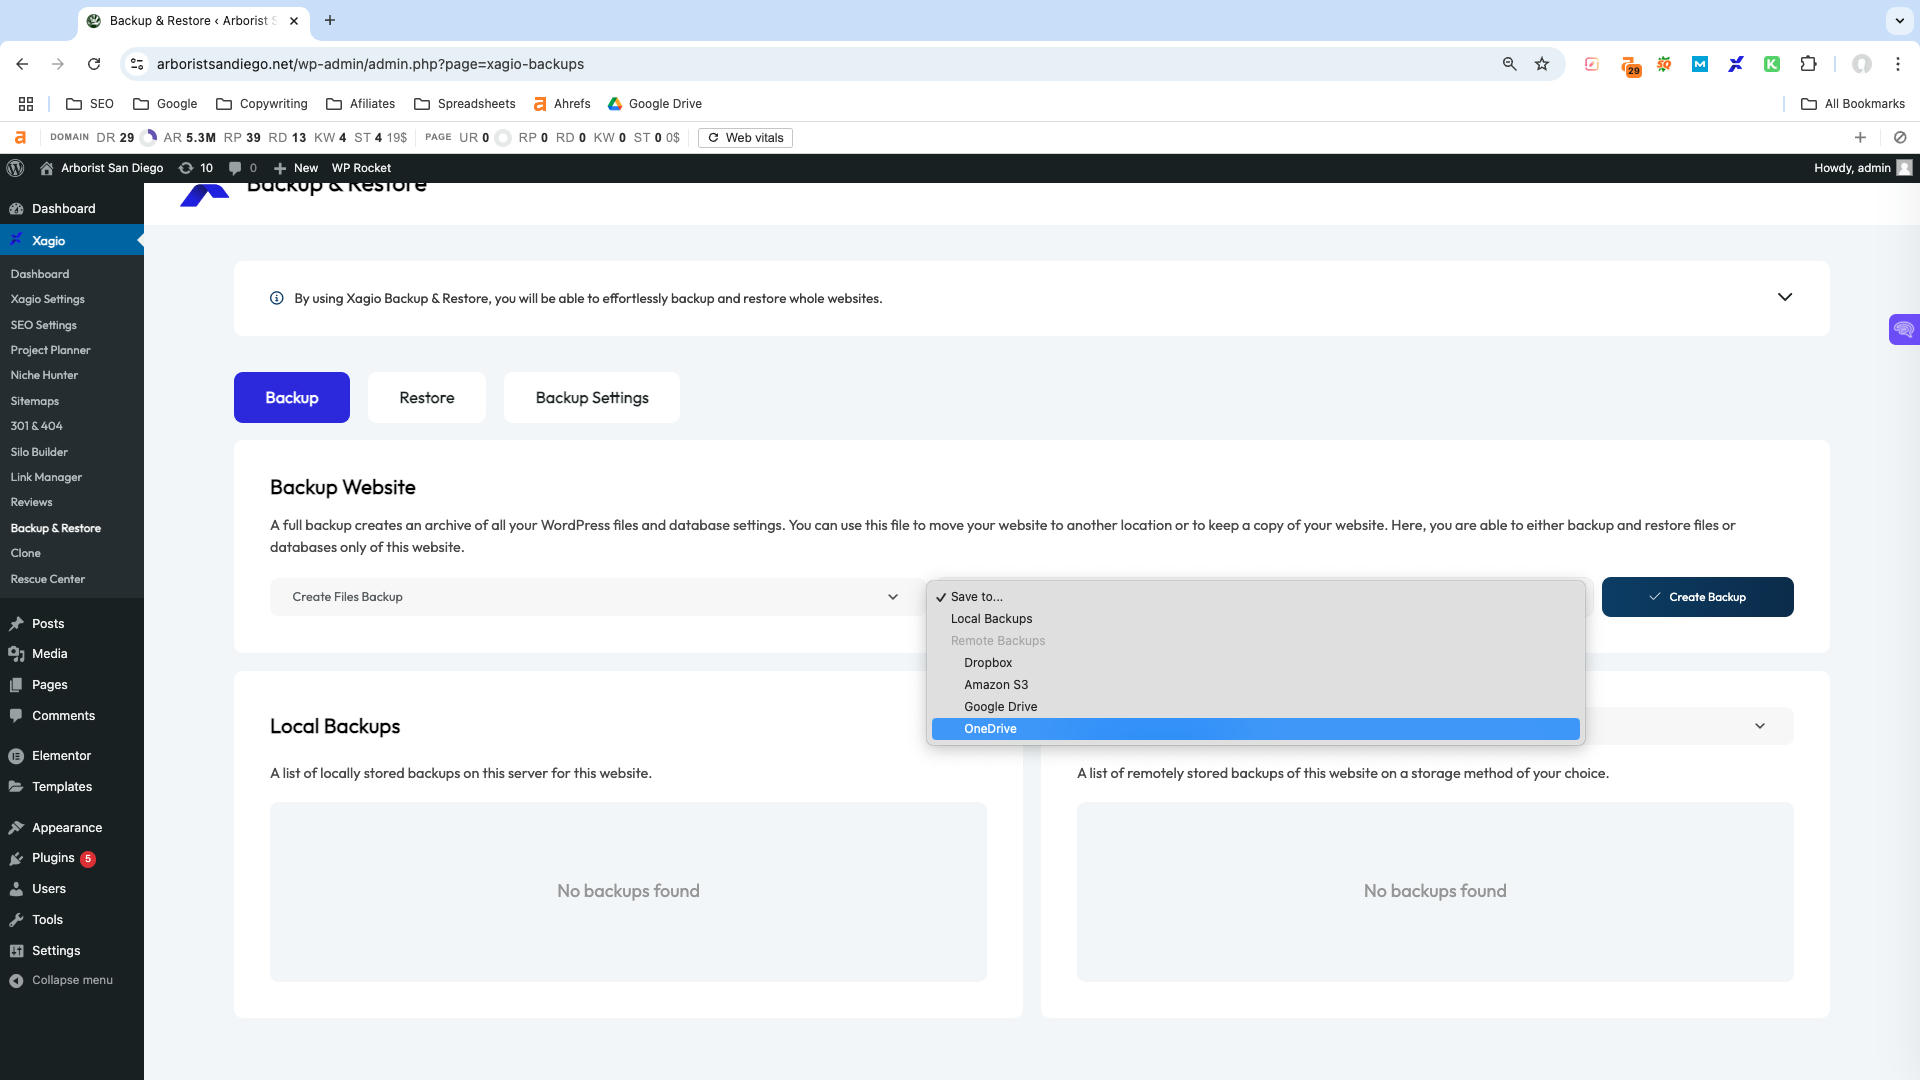Click the Create Backup button
This screenshot has height=1080, width=1920.
tap(1697, 597)
